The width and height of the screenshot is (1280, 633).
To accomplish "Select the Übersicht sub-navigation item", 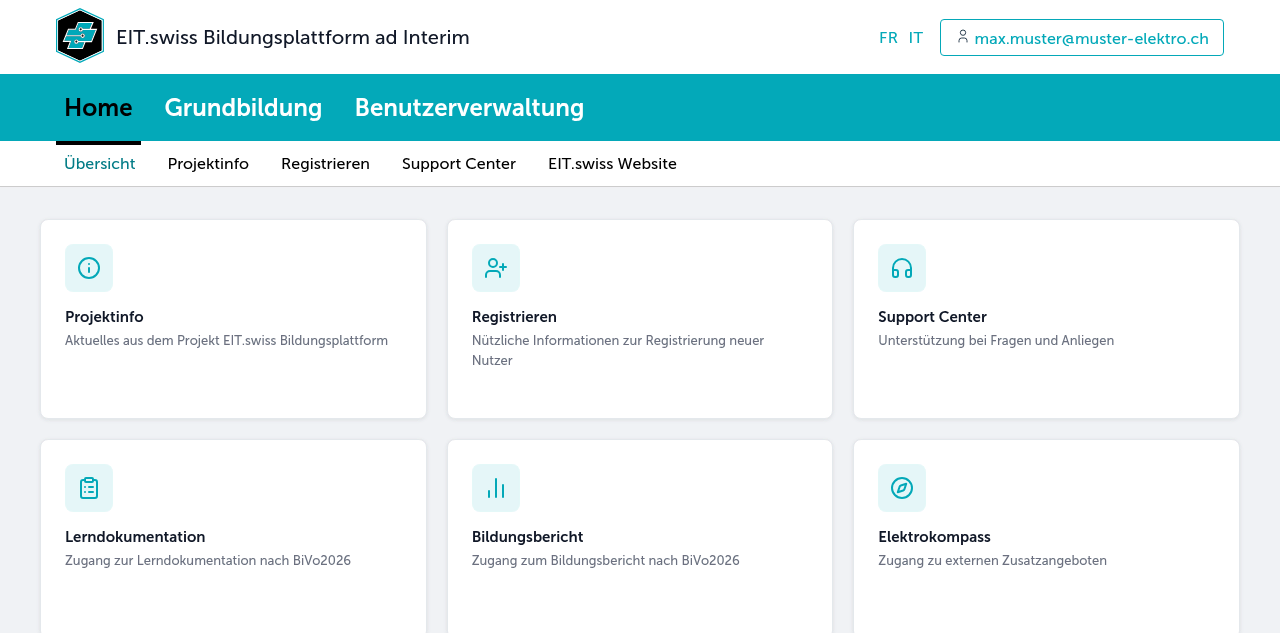I will click(100, 164).
